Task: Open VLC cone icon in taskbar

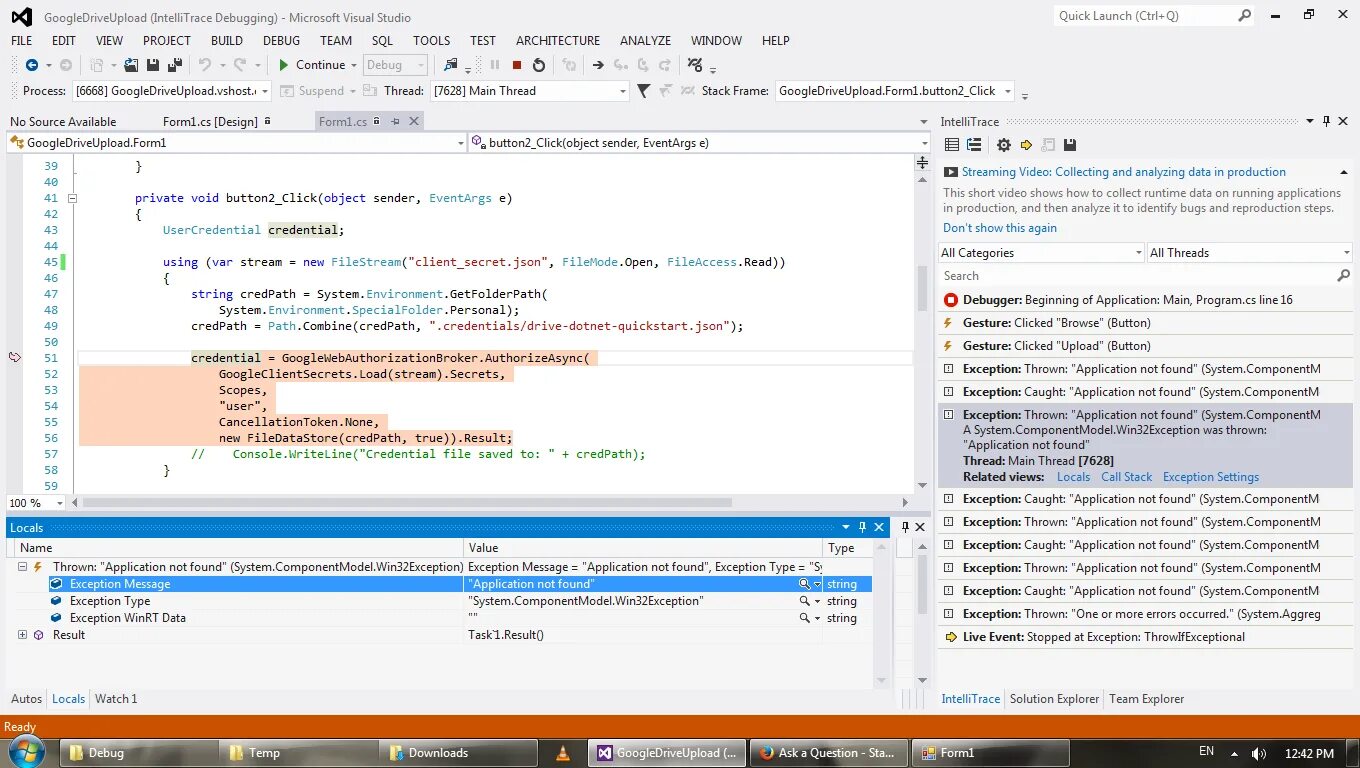Action: tap(563, 753)
